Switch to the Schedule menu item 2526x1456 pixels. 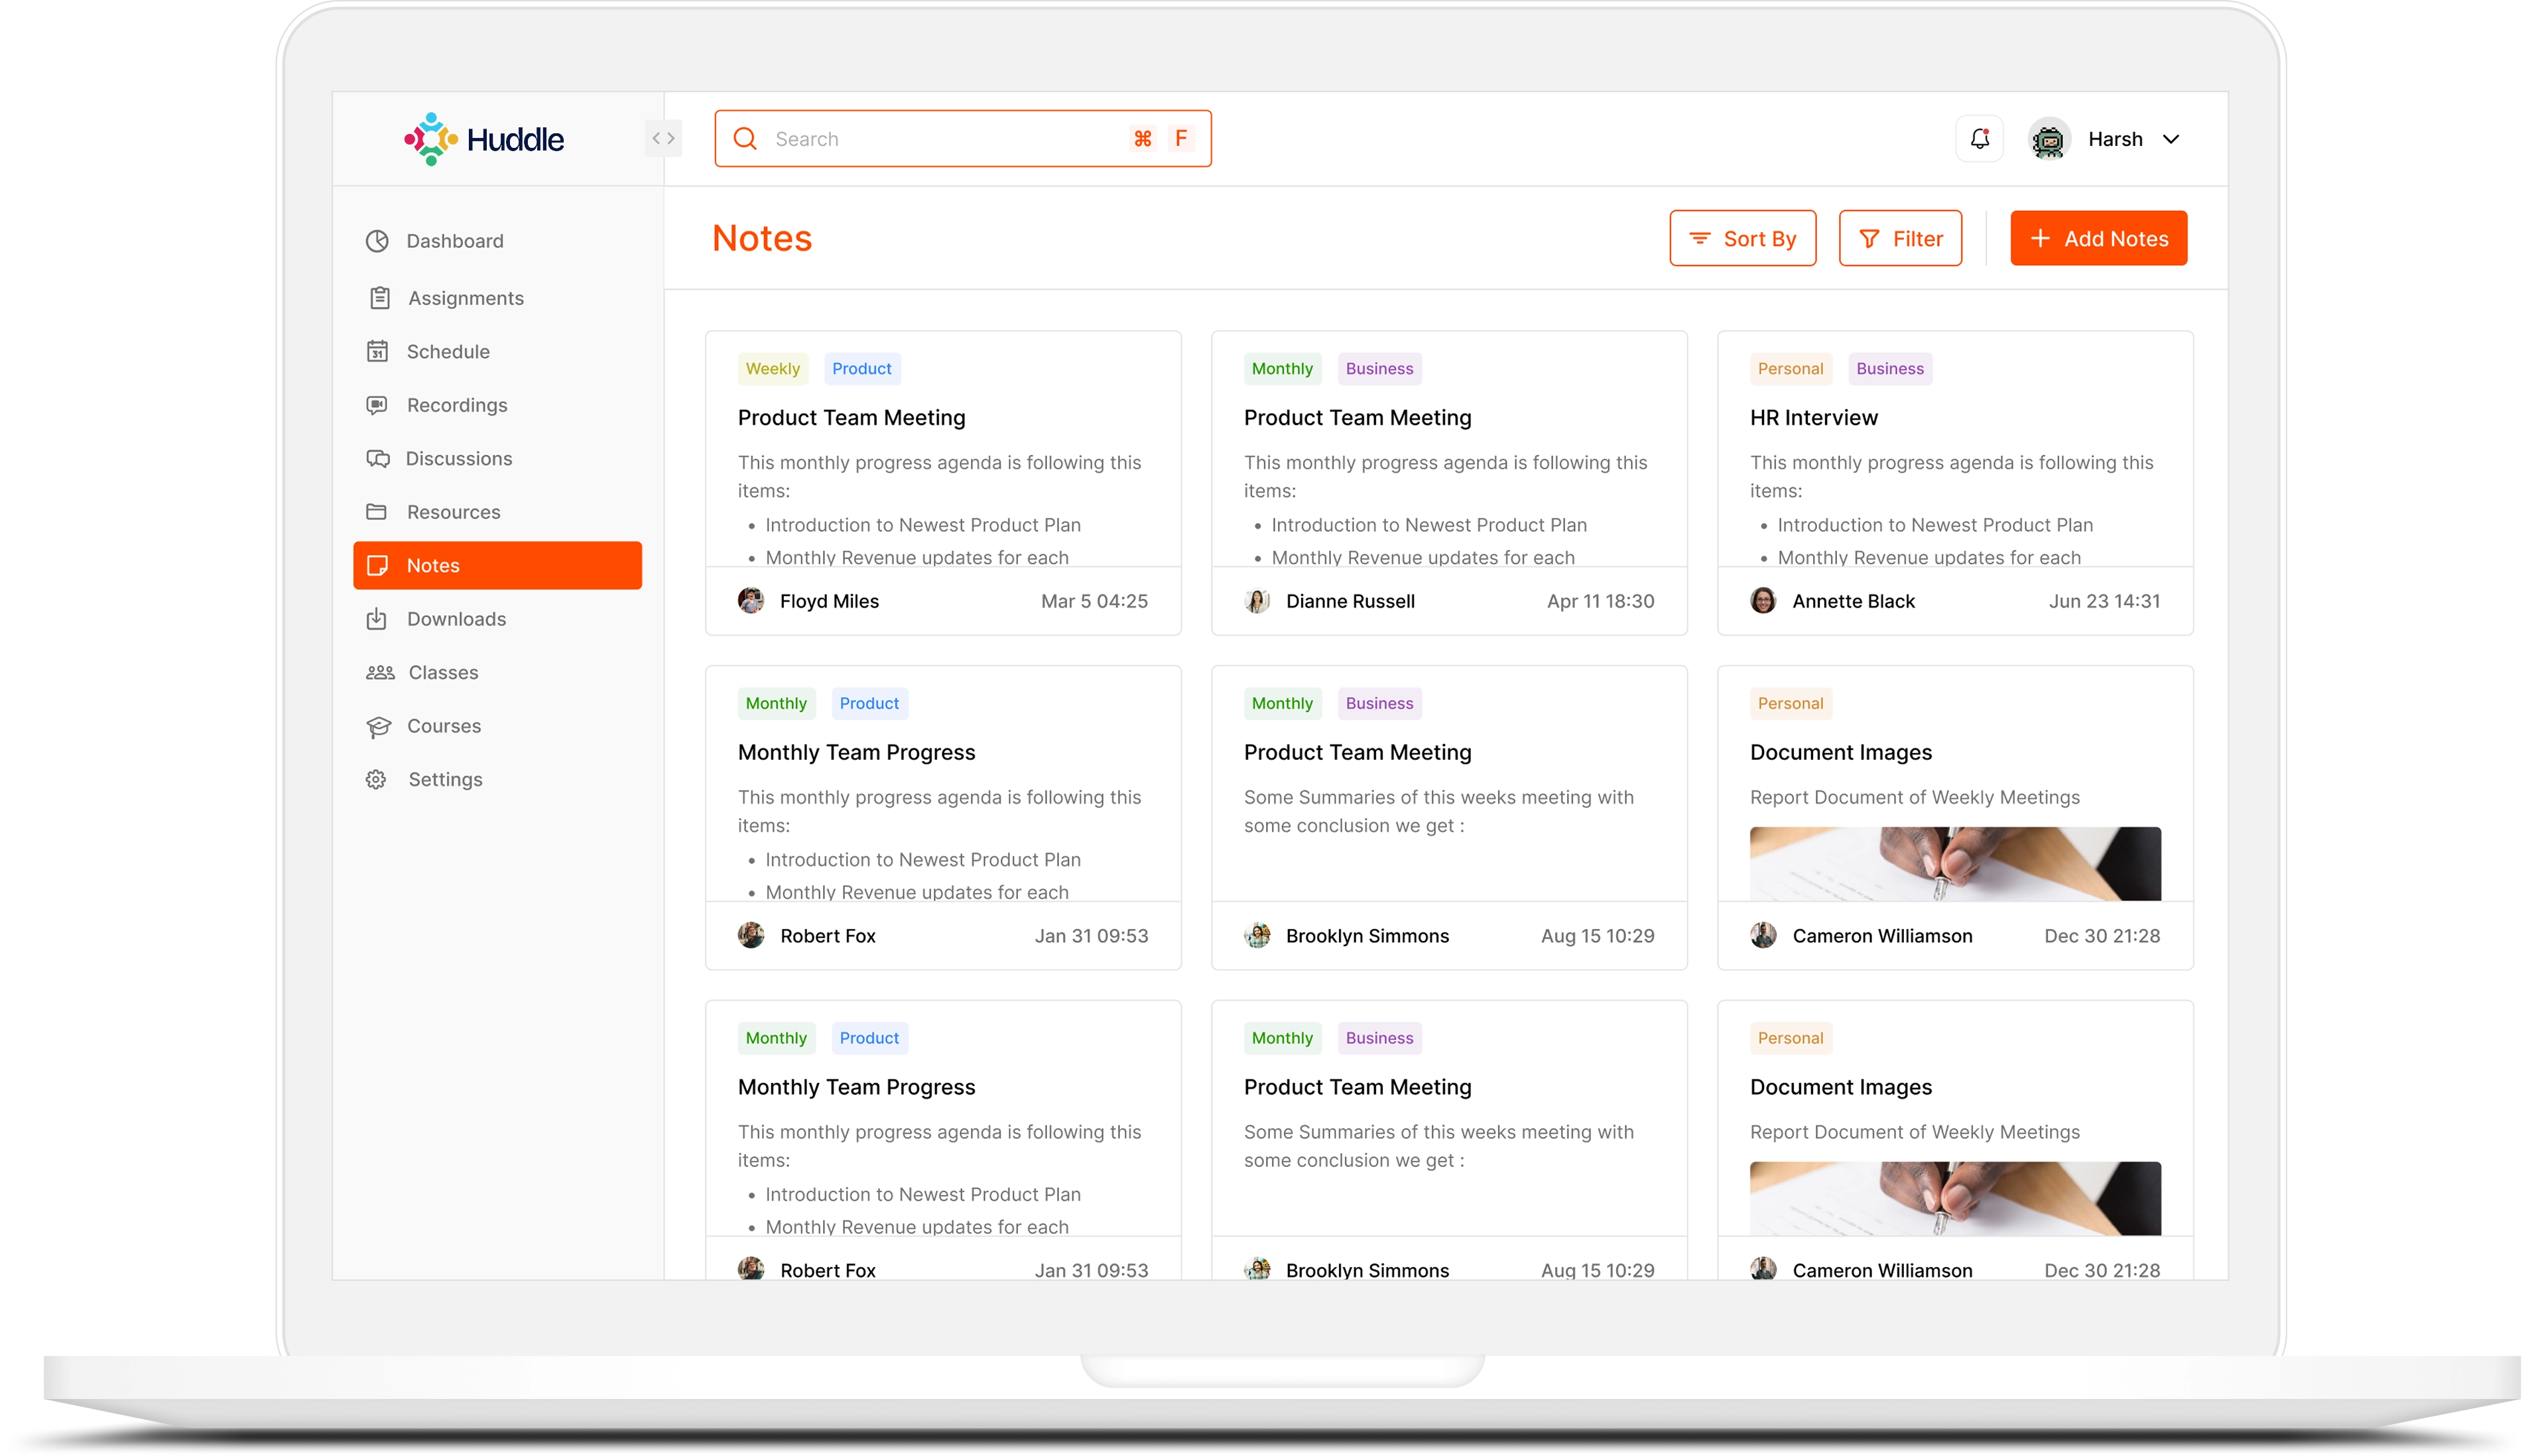pyautogui.click(x=448, y=352)
